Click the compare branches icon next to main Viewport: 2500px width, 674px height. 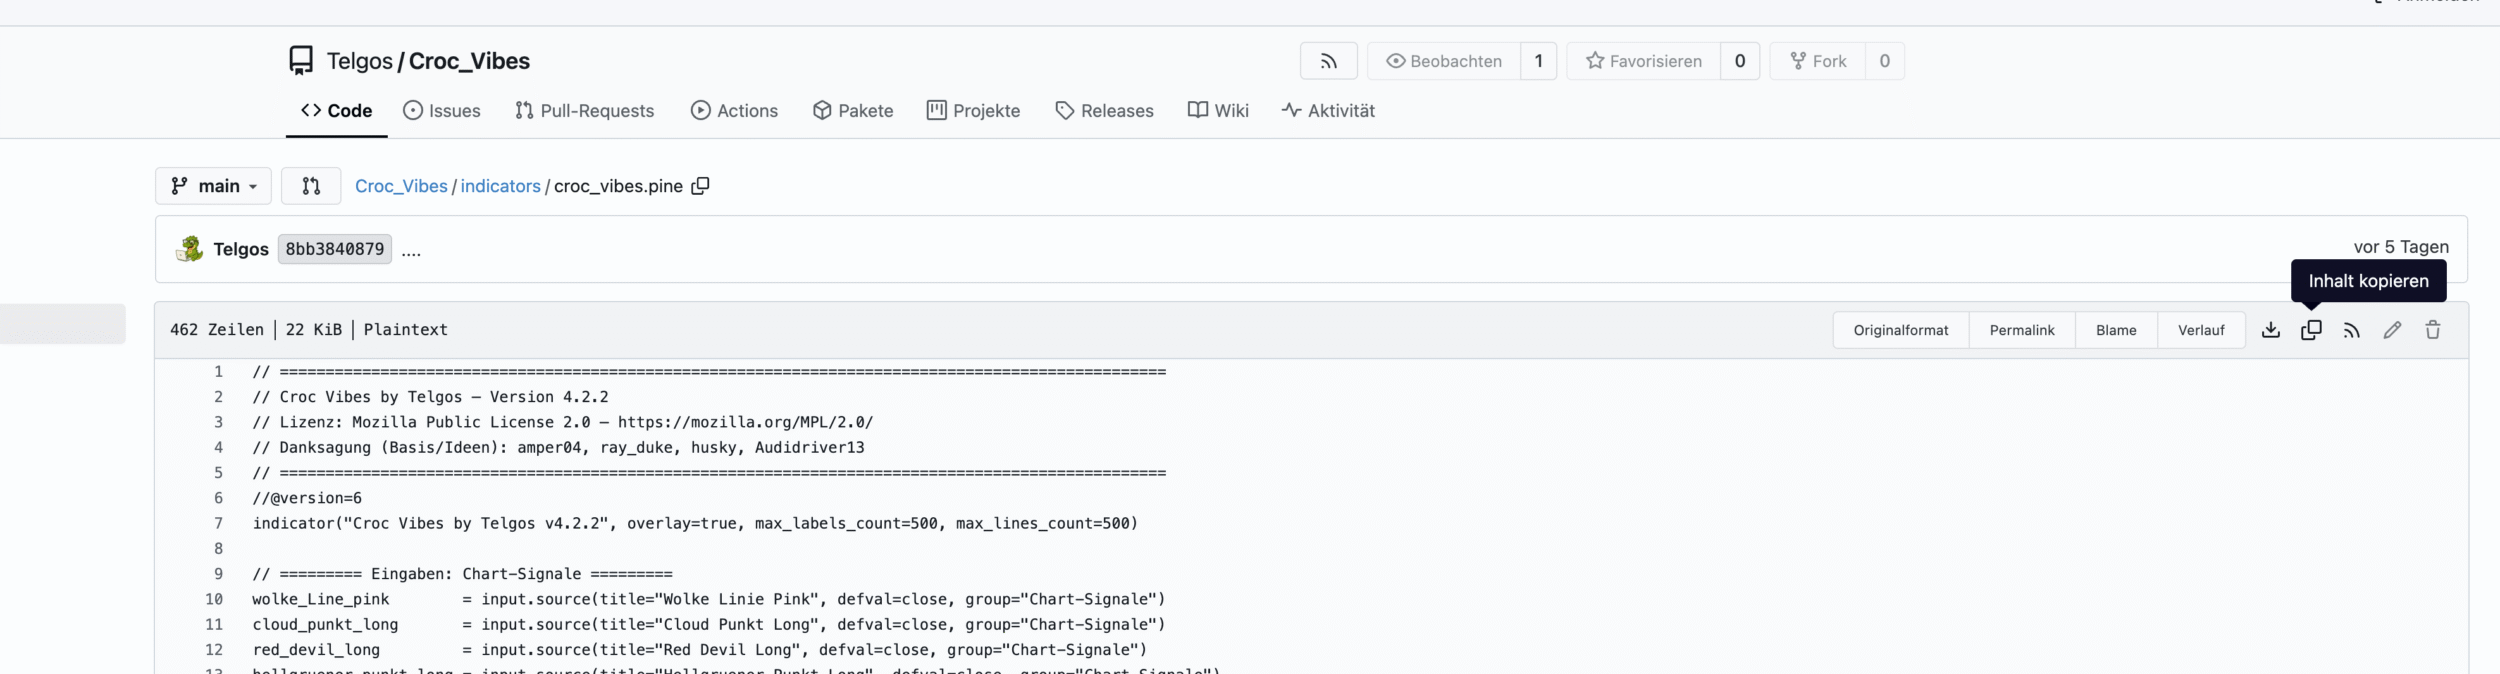click(311, 186)
